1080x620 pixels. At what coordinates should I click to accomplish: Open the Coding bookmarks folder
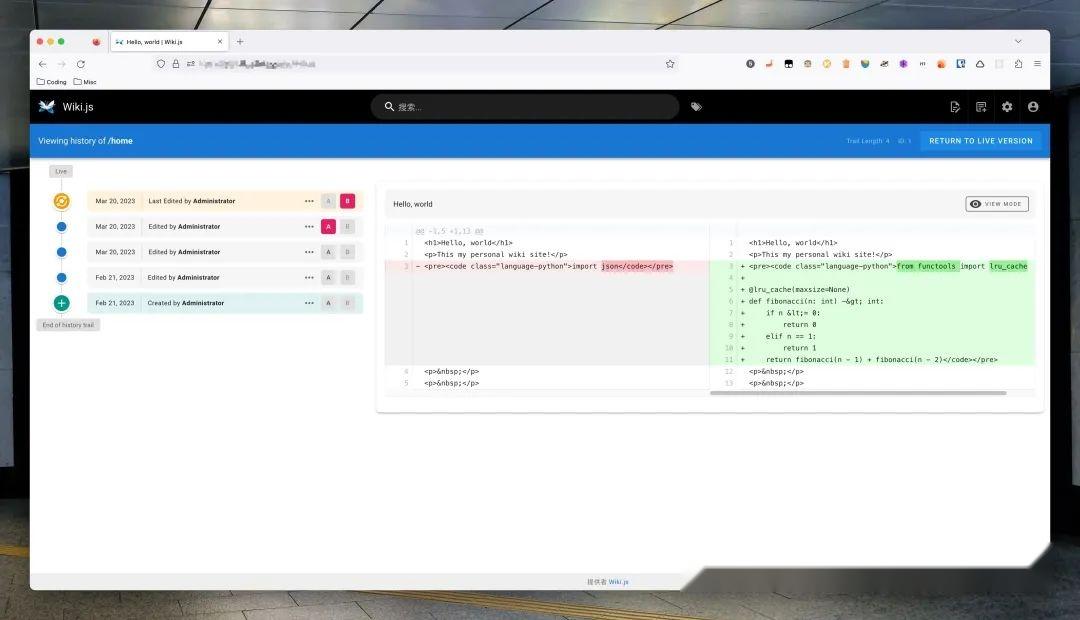coord(52,82)
